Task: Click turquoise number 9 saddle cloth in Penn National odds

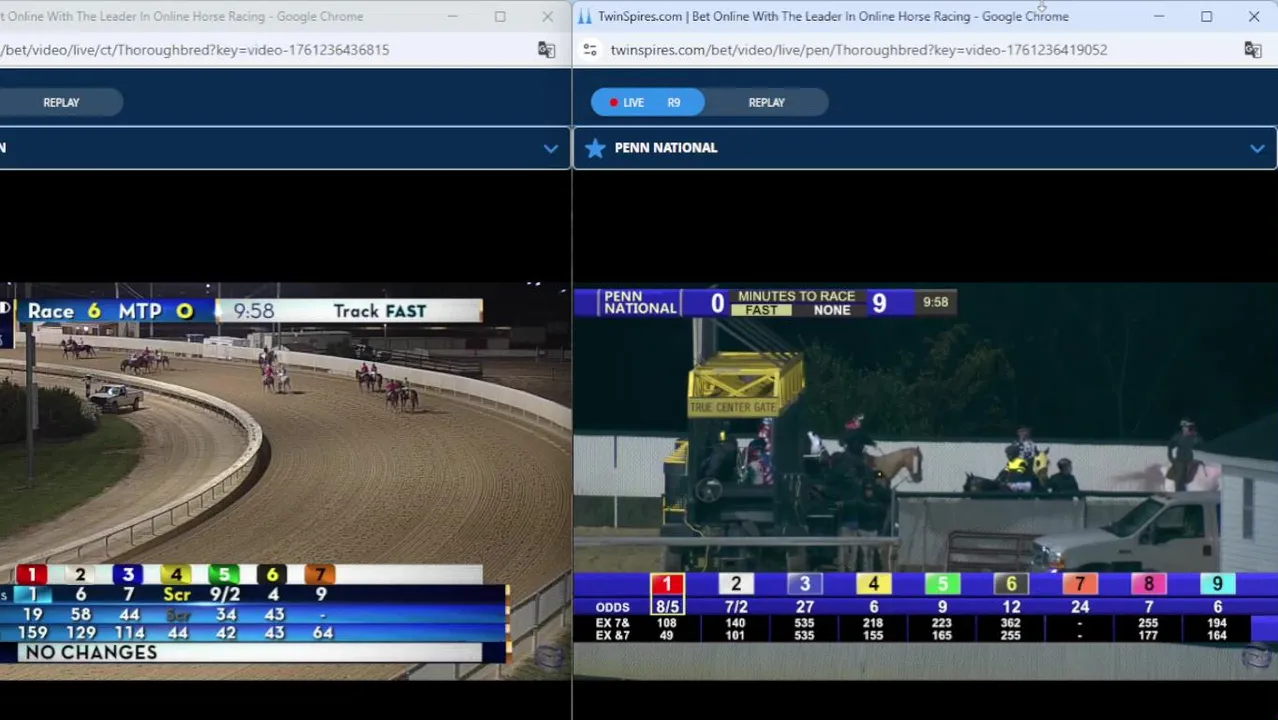Action: click(x=1217, y=585)
